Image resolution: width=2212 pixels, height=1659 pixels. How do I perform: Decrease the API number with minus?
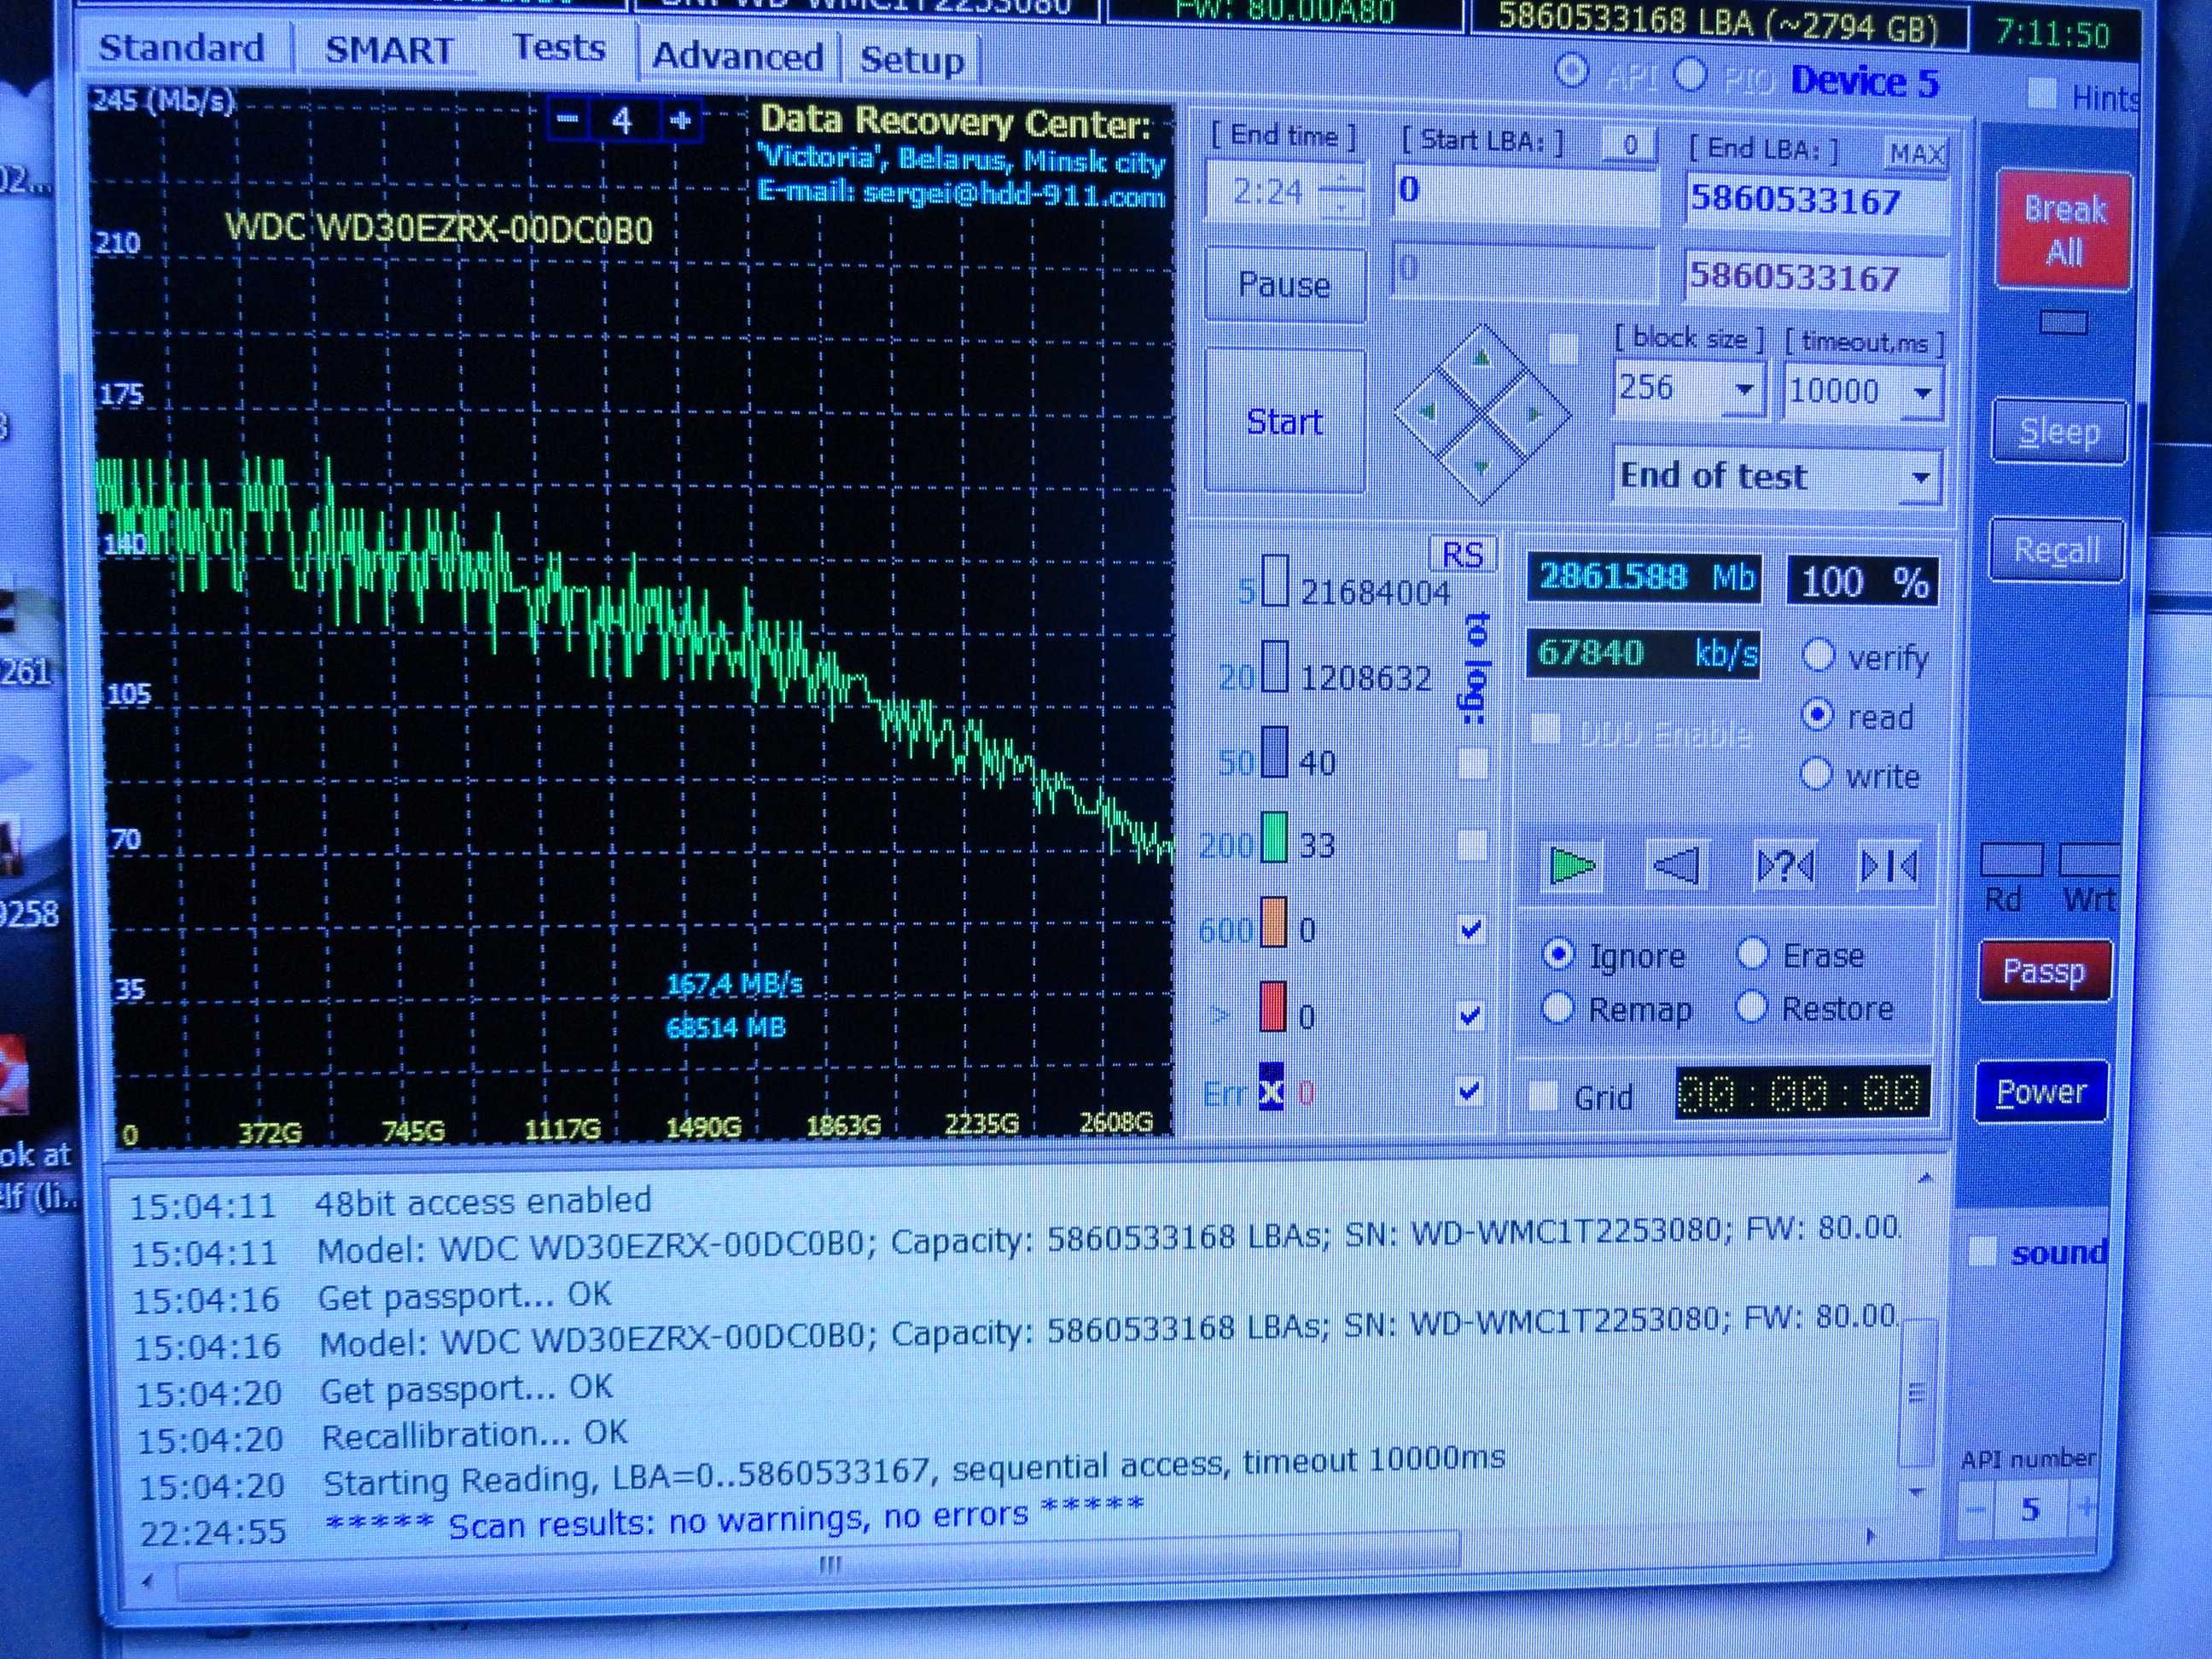tap(1975, 1510)
